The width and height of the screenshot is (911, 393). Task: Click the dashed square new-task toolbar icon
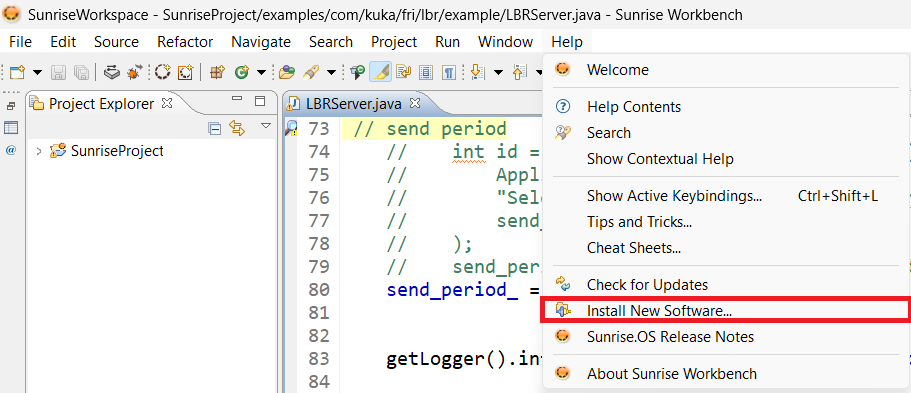(185, 72)
